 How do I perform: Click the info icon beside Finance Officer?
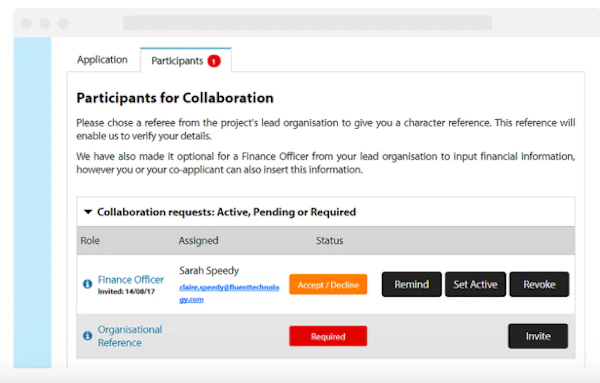88,284
